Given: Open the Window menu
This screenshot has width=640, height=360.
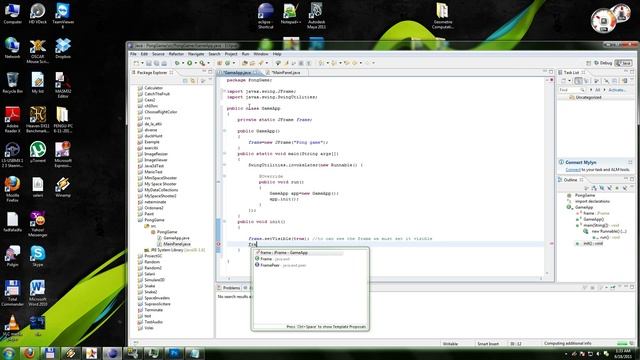Looking at the screenshot, I should pyautogui.click(x=261, y=54).
